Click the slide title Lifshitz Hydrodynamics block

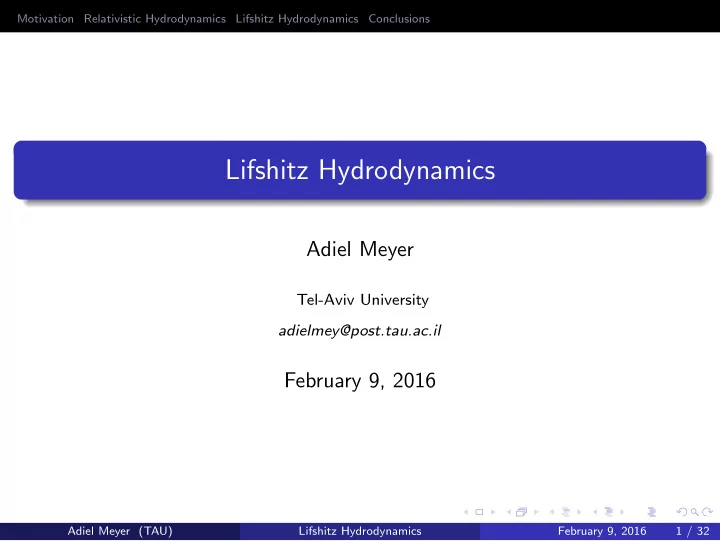(360, 170)
